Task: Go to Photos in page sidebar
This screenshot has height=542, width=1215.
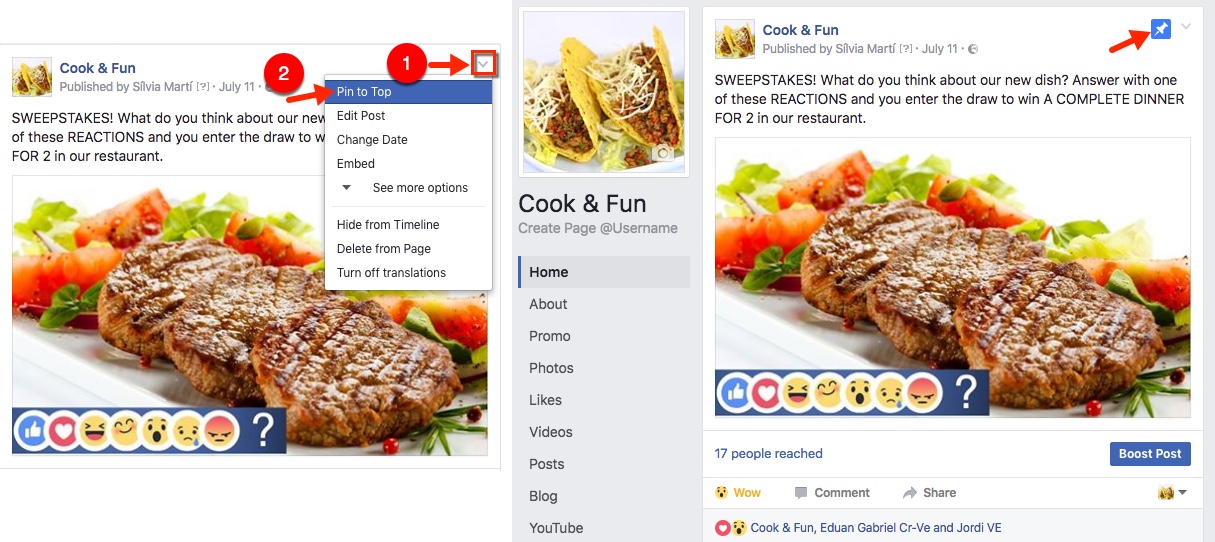Action: [552, 368]
